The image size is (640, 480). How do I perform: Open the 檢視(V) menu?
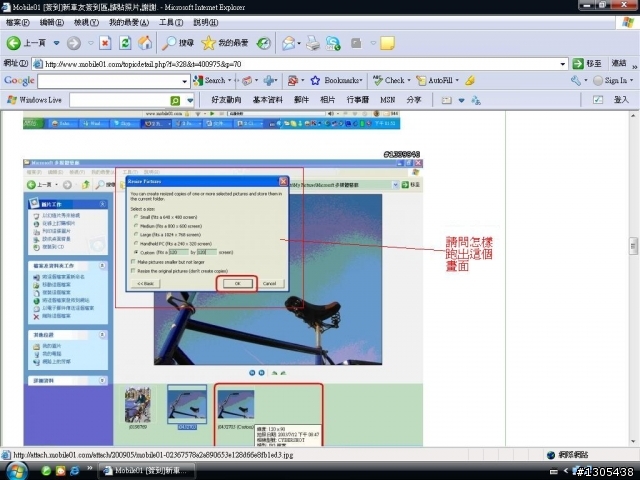86,22
